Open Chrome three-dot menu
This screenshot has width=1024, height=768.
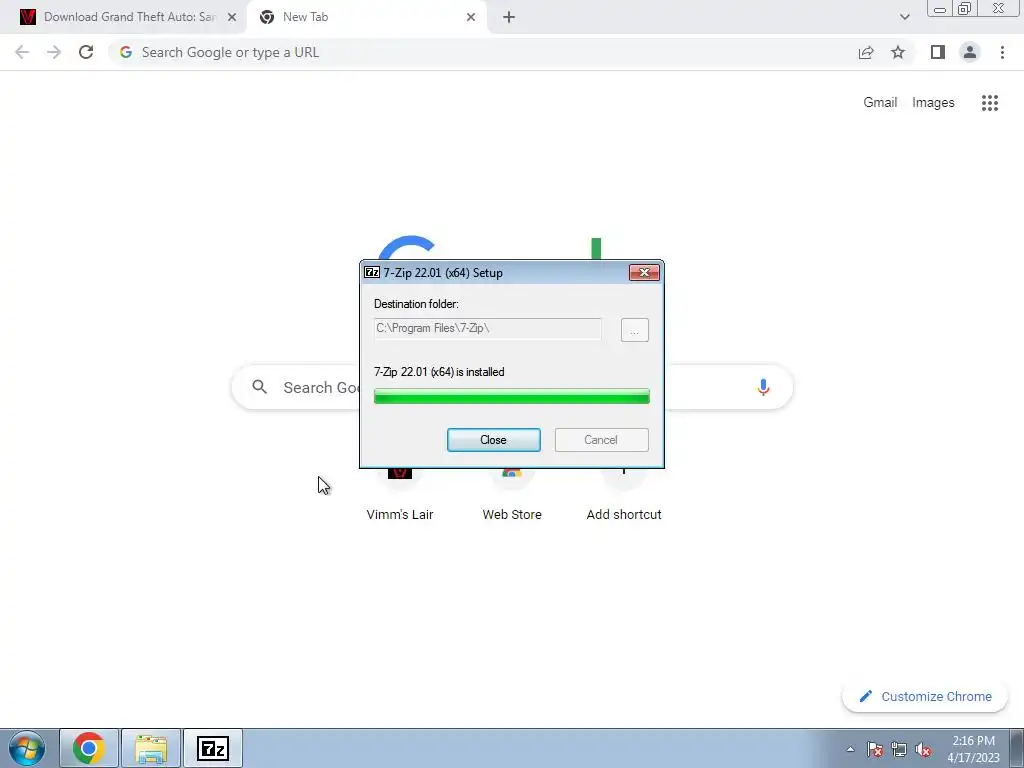click(1002, 52)
